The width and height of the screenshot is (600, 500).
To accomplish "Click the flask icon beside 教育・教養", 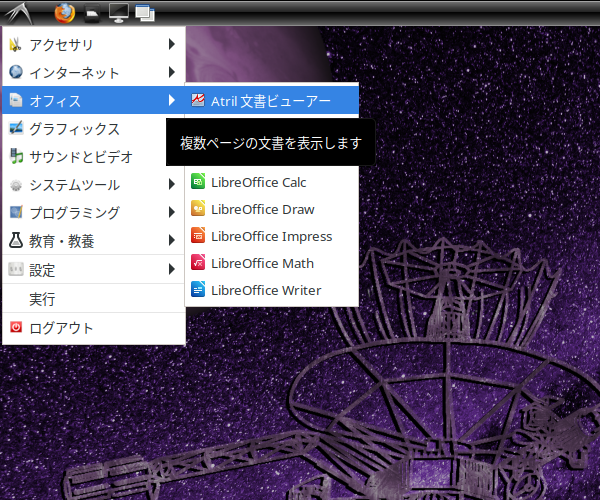I will point(16,240).
